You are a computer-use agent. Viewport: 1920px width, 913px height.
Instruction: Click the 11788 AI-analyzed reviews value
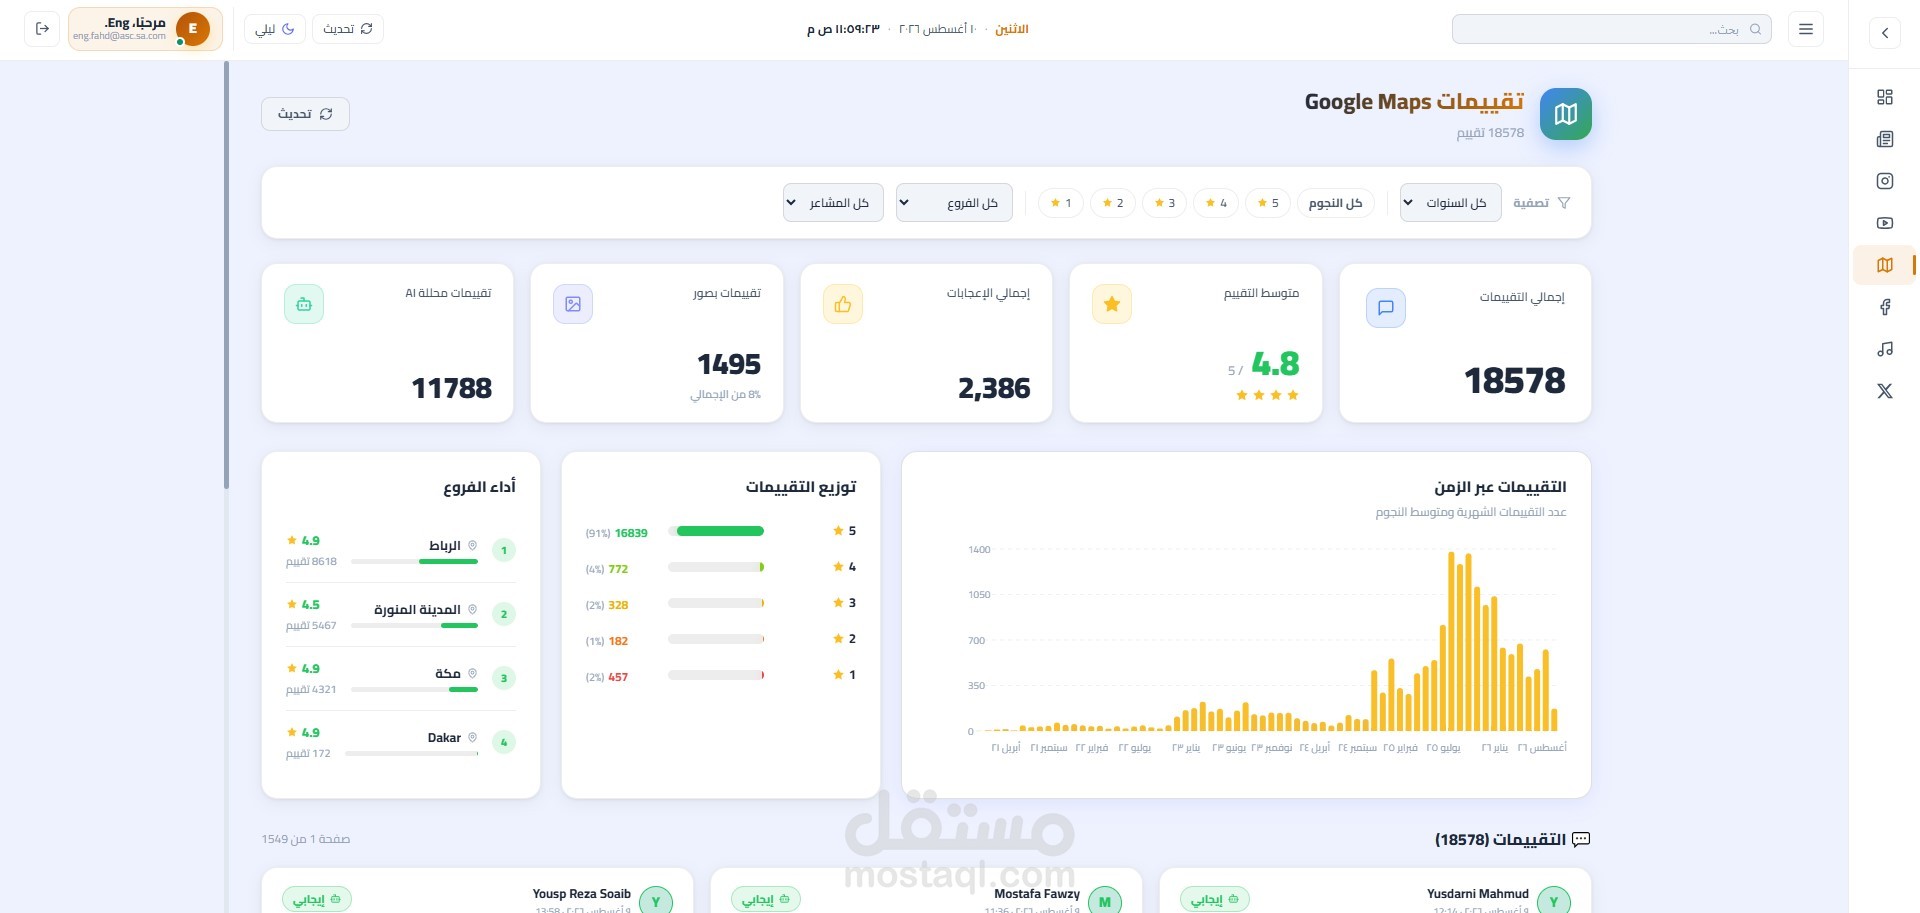452,388
